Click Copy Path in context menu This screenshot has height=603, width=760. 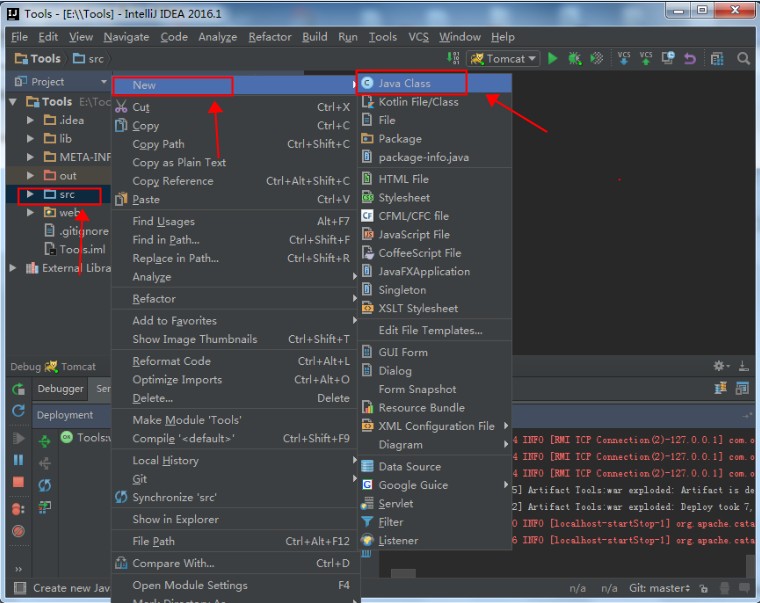235,144
